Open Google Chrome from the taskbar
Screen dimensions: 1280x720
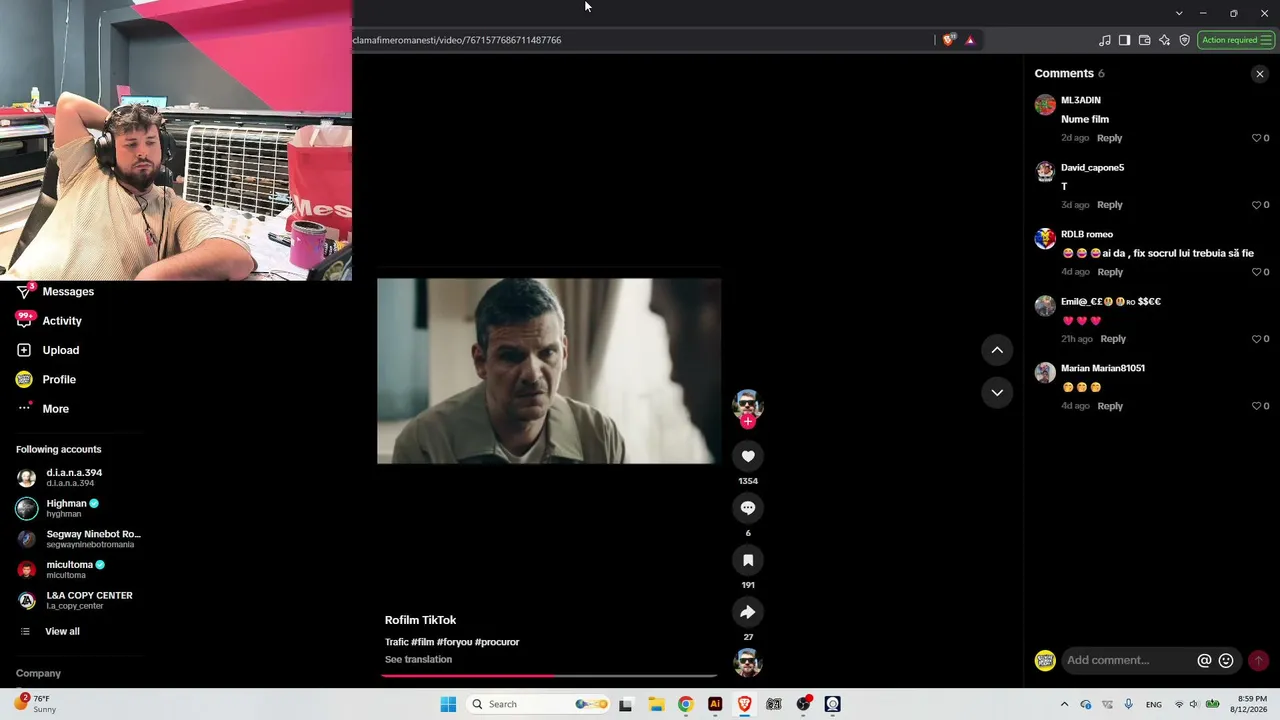pyautogui.click(x=685, y=704)
